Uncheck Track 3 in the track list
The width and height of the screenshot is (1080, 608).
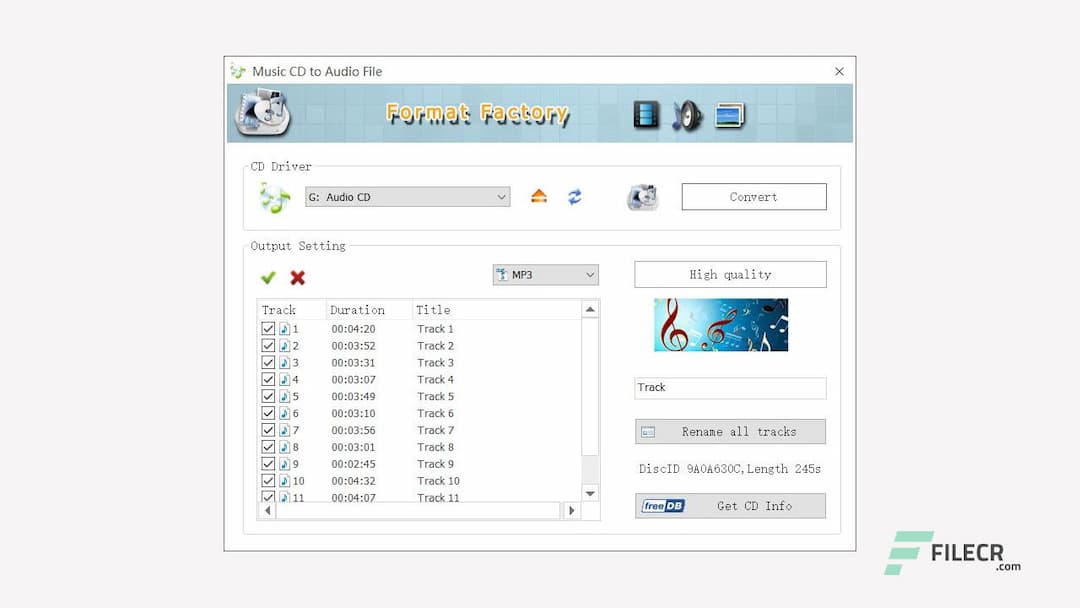tap(268, 362)
